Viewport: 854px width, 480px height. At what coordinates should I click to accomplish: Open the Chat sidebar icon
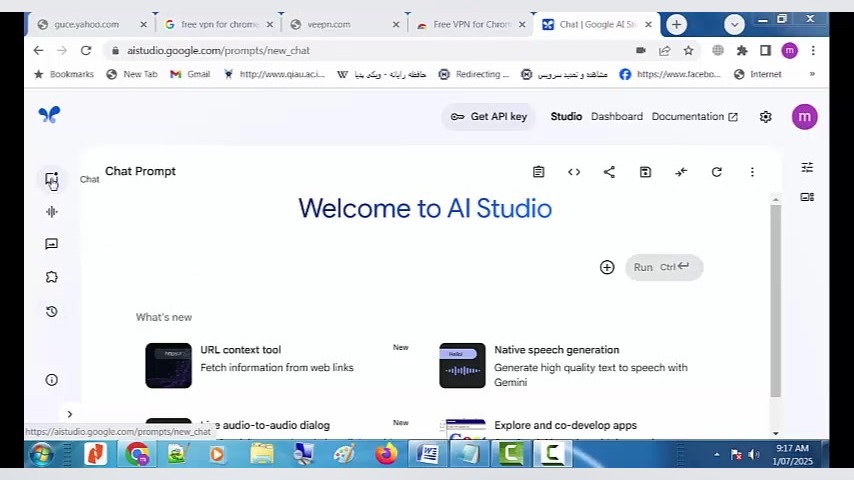pos(52,179)
